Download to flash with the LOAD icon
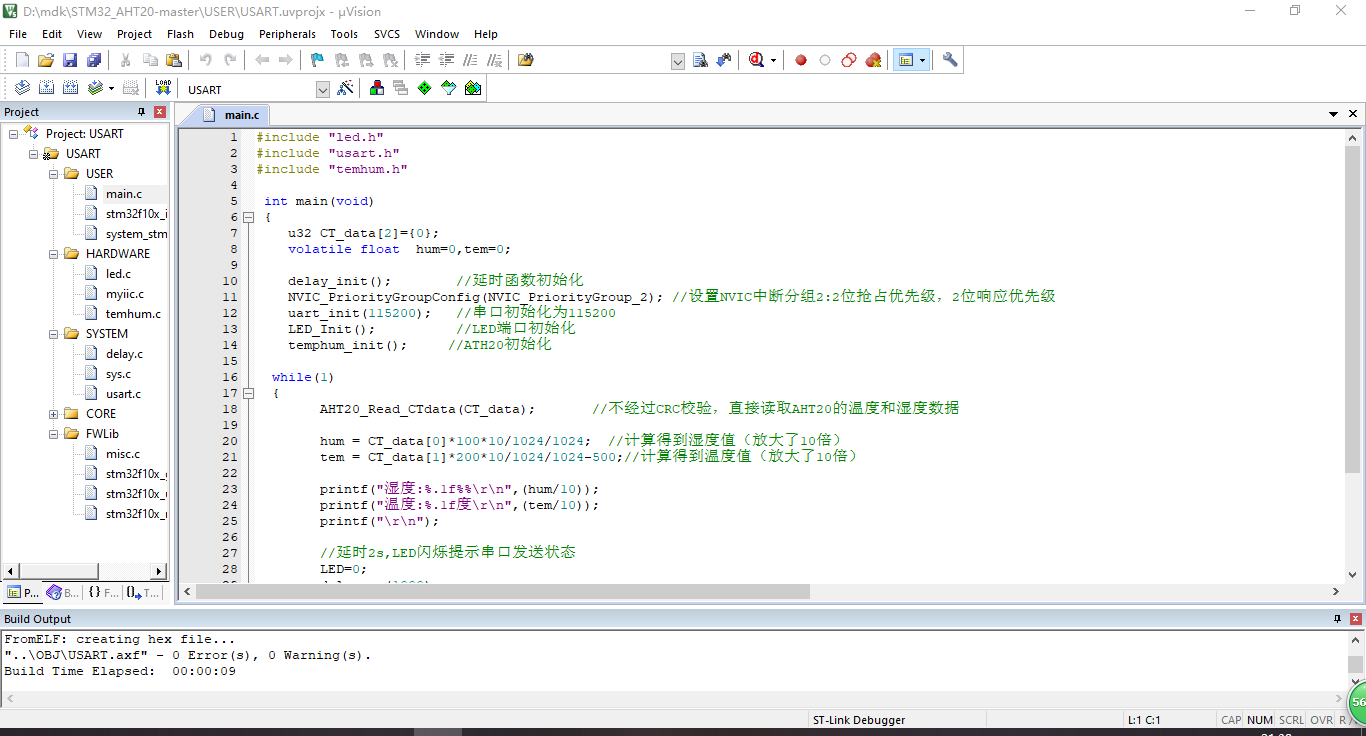The height and width of the screenshot is (736, 1366). (163, 88)
